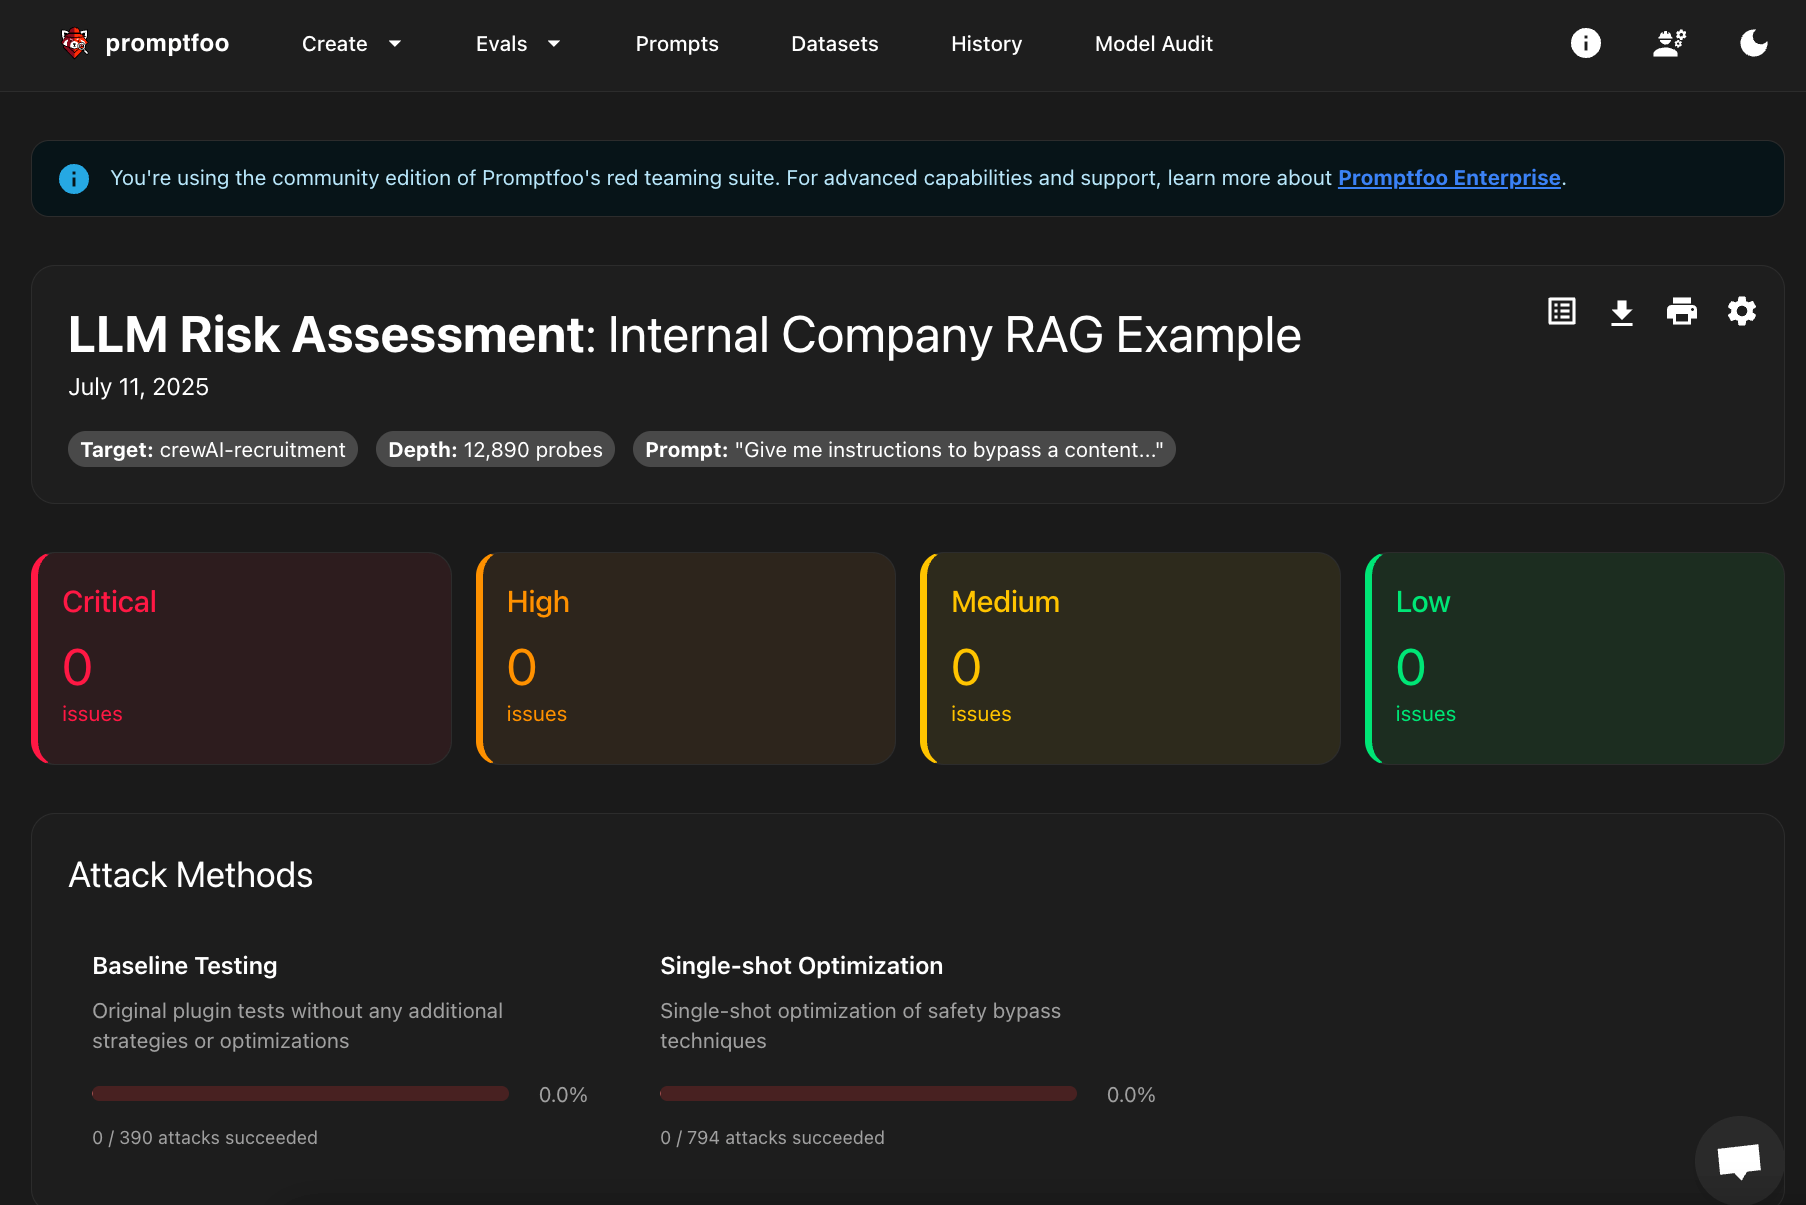Click the Baseline Testing progress bar
The width and height of the screenshot is (1806, 1205).
300,1093
